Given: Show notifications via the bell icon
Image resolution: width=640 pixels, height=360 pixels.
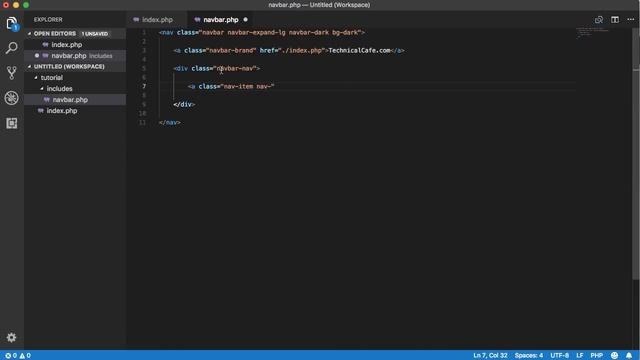Looking at the screenshot, I should pos(629,356).
